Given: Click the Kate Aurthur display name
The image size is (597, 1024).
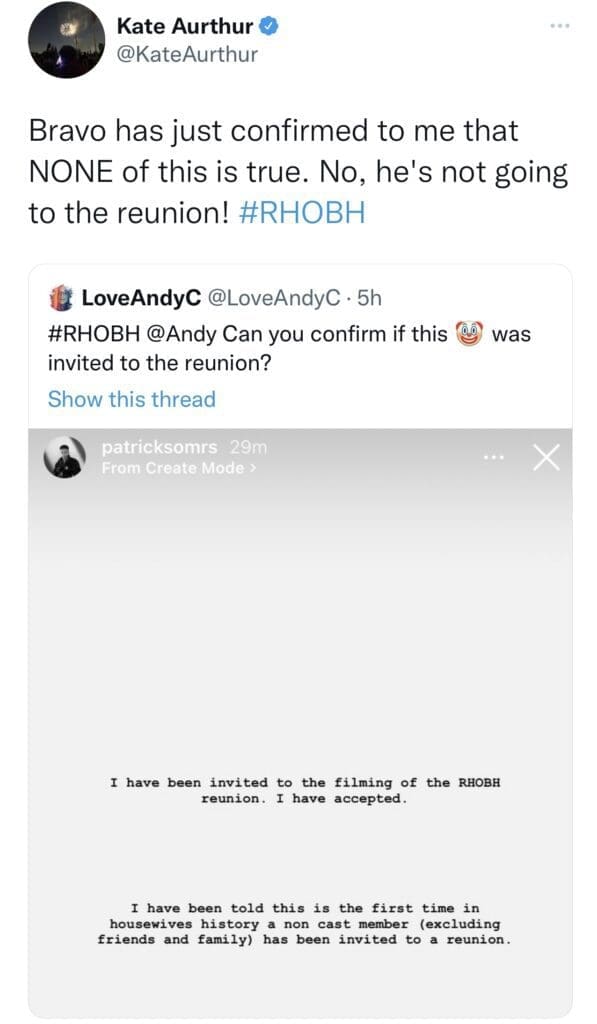Looking at the screenshot, I should click(185, 26).
